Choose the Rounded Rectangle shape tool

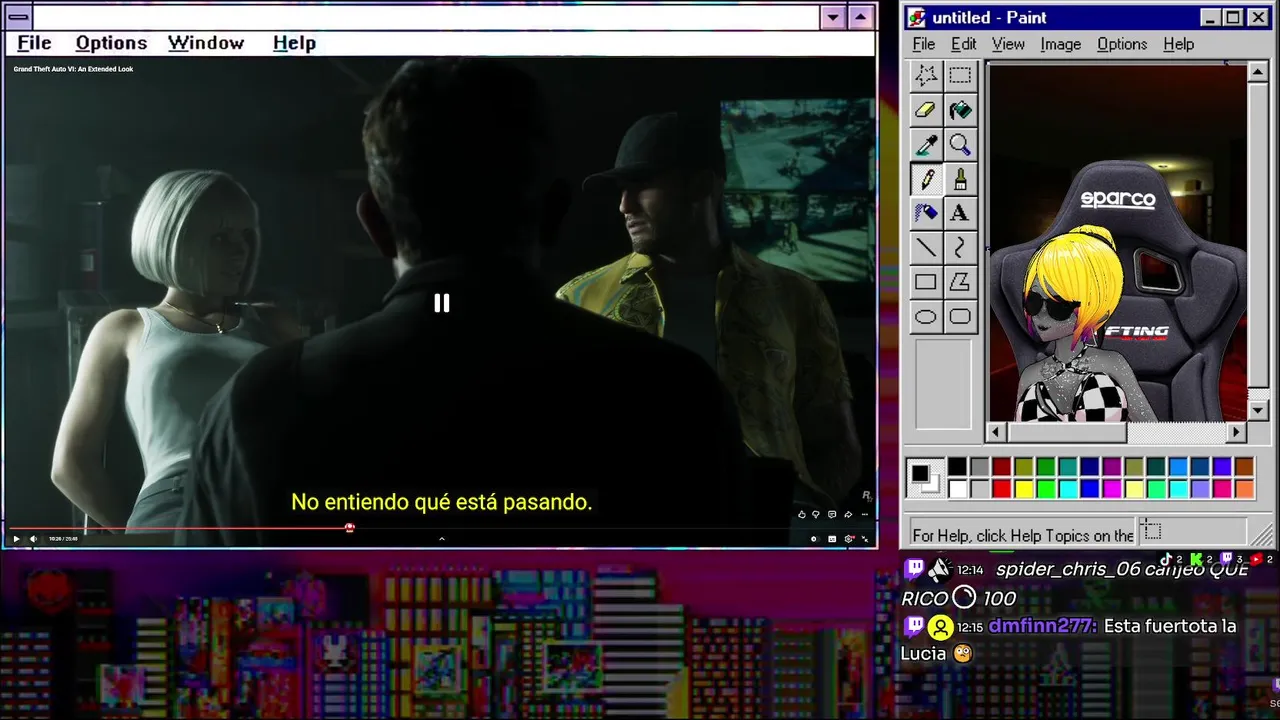pos(960,317)
